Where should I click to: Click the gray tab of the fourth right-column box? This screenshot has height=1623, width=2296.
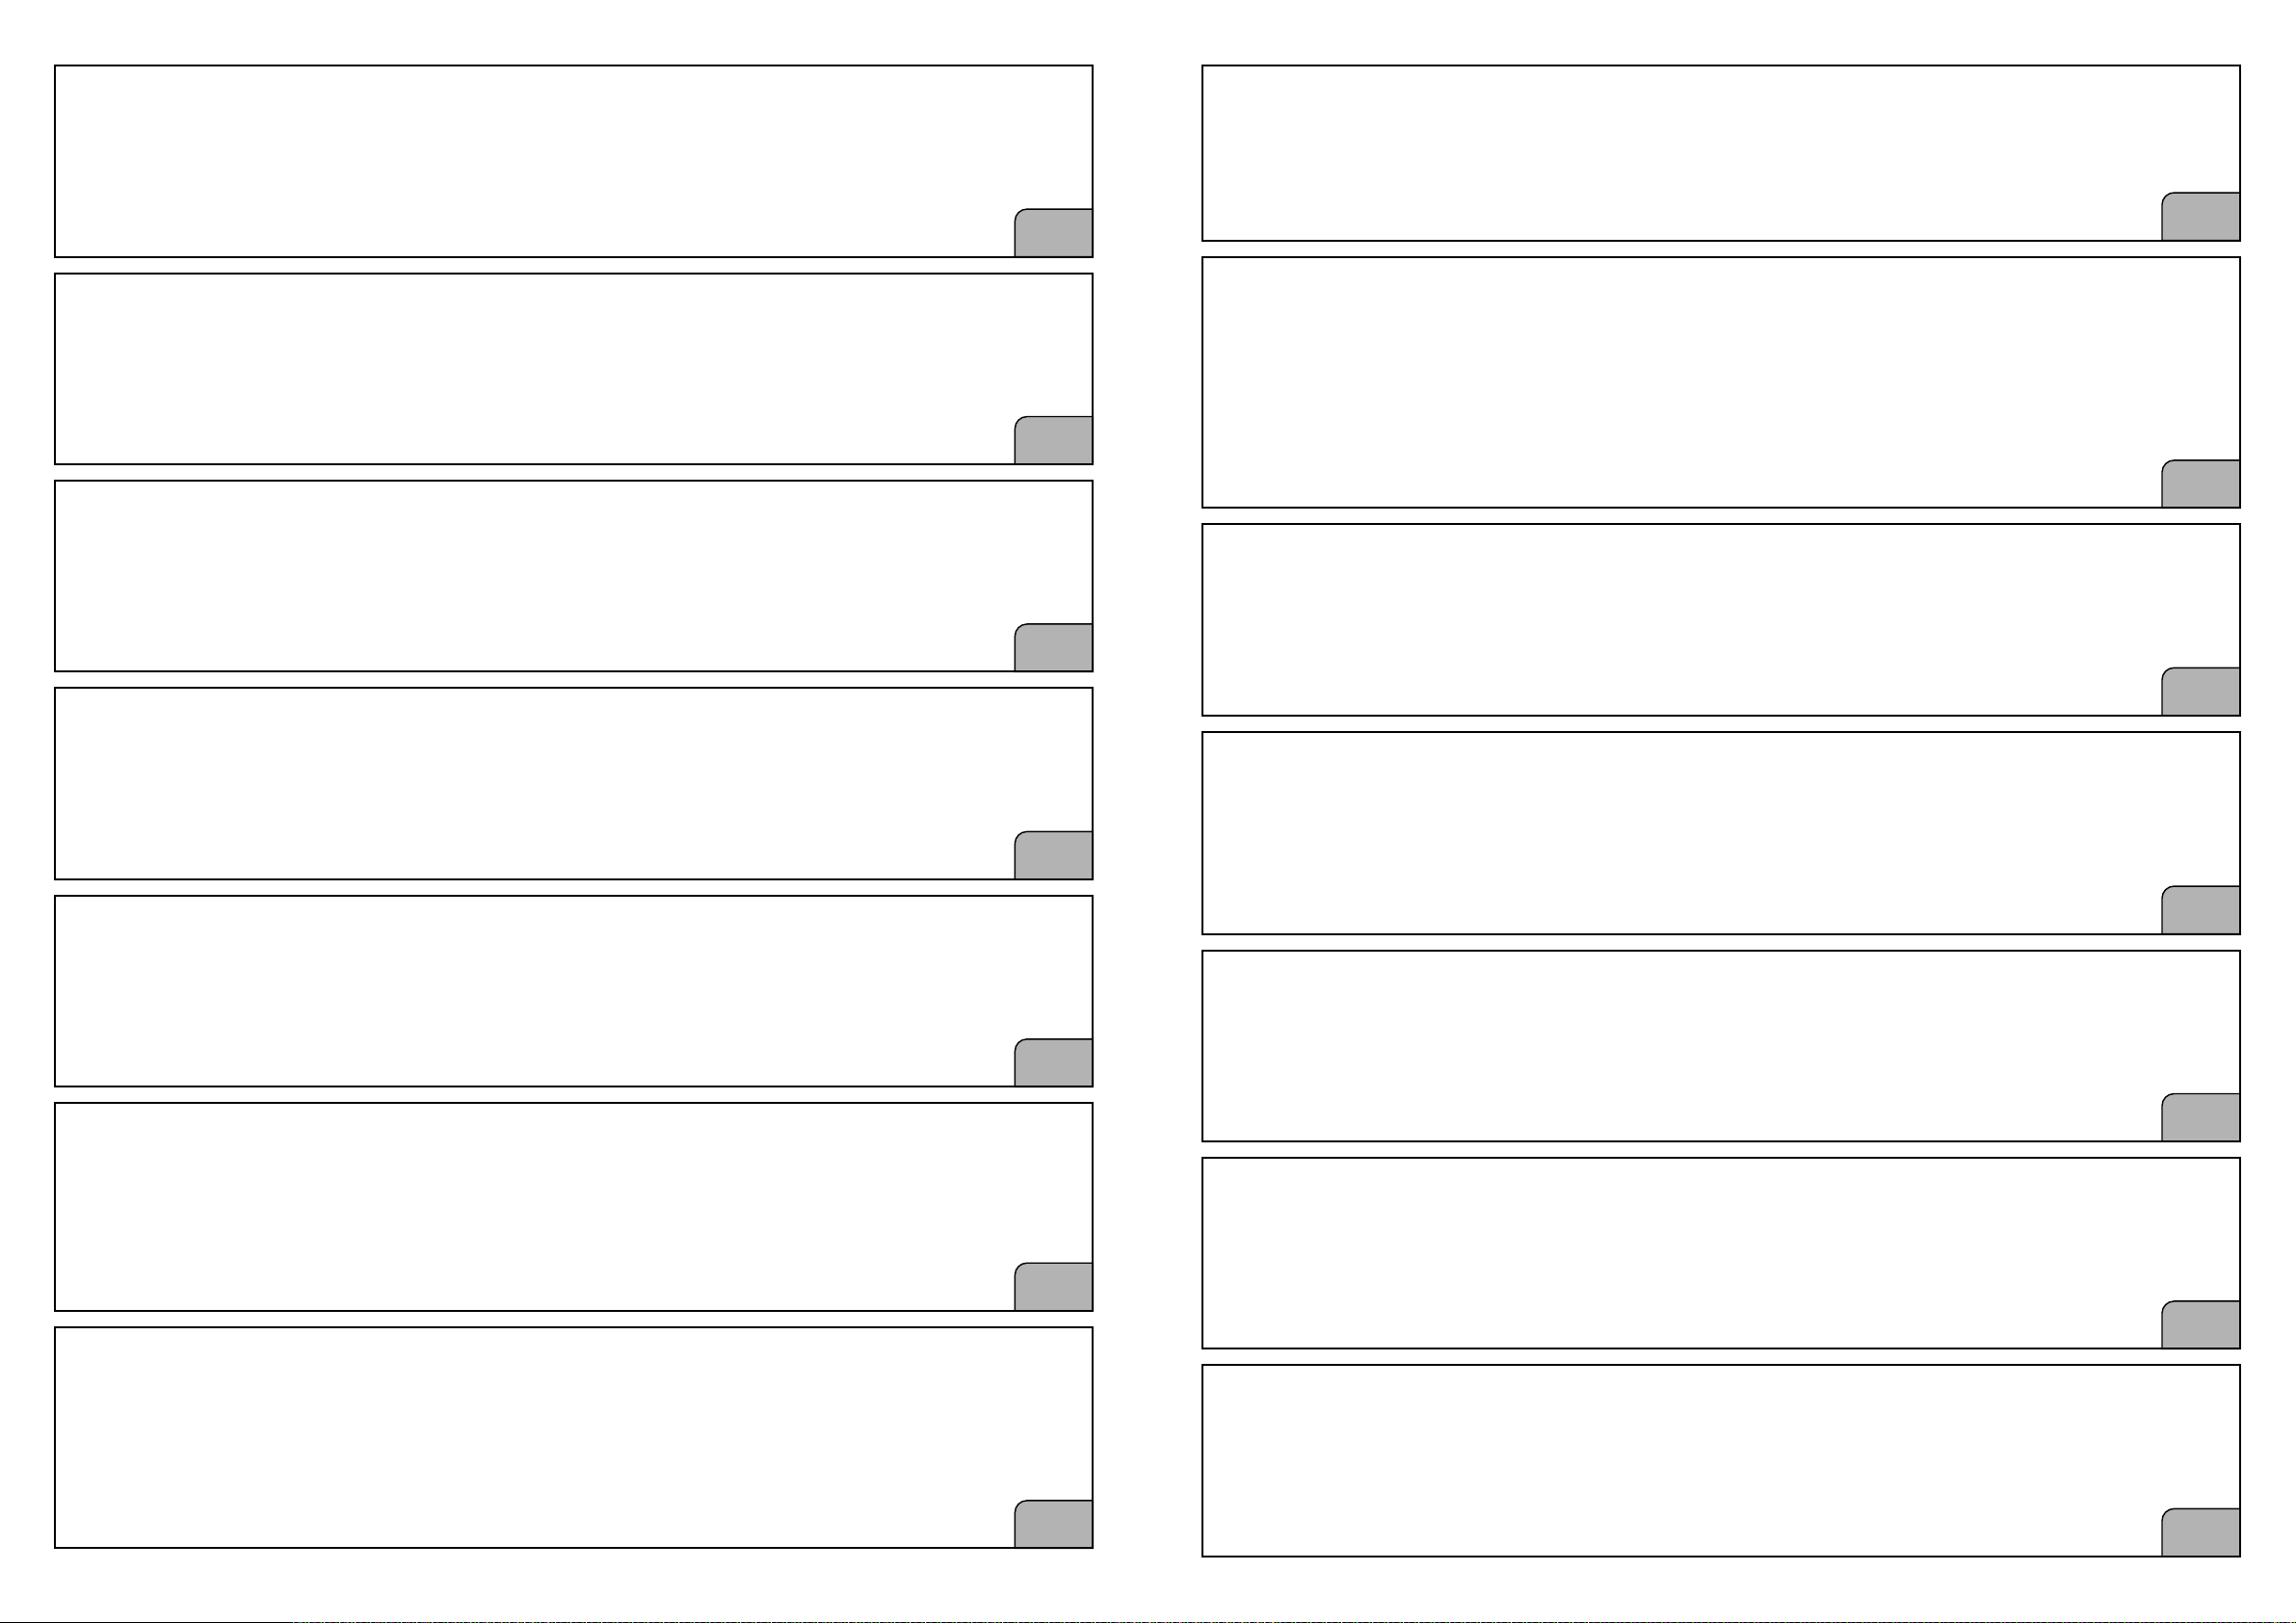pyautogui.click(x=2200, y=910)
